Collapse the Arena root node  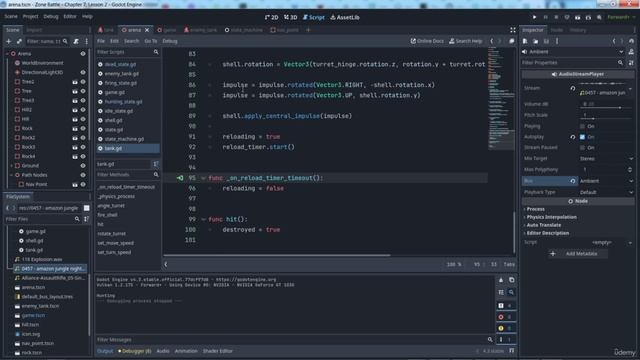pyautogui.click(x=7, y=54)
